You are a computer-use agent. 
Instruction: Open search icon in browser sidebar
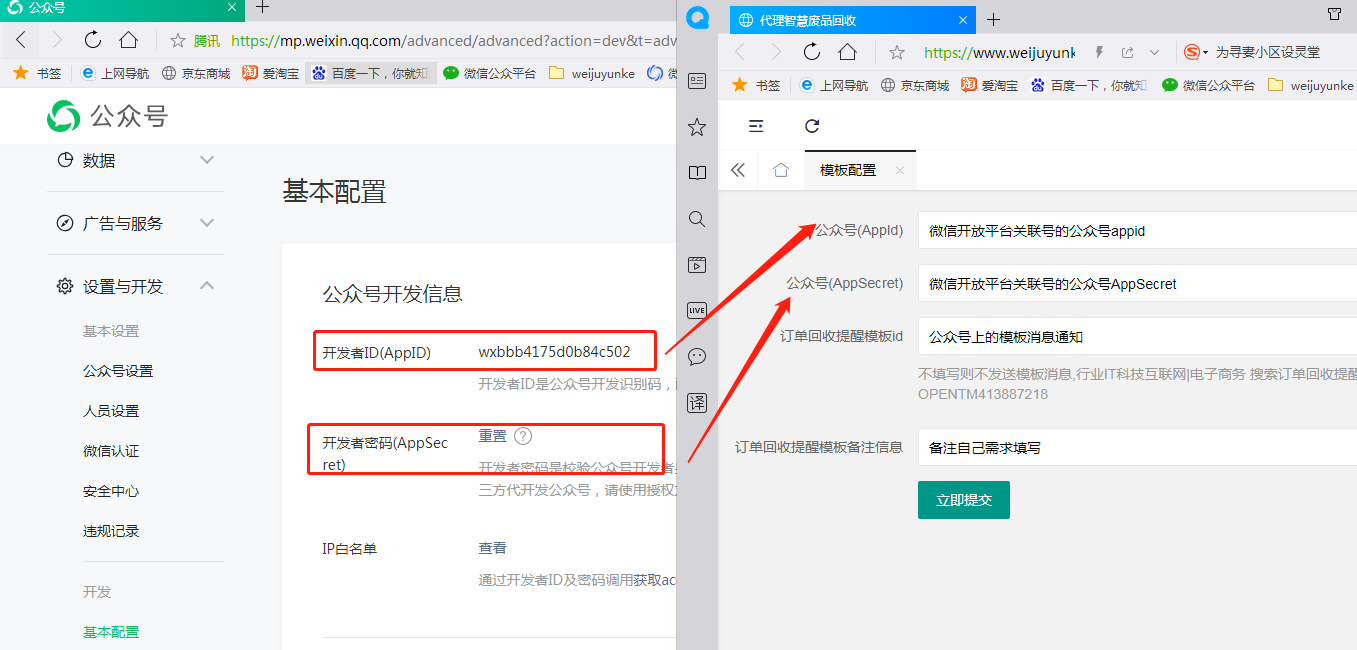(697, 219)
